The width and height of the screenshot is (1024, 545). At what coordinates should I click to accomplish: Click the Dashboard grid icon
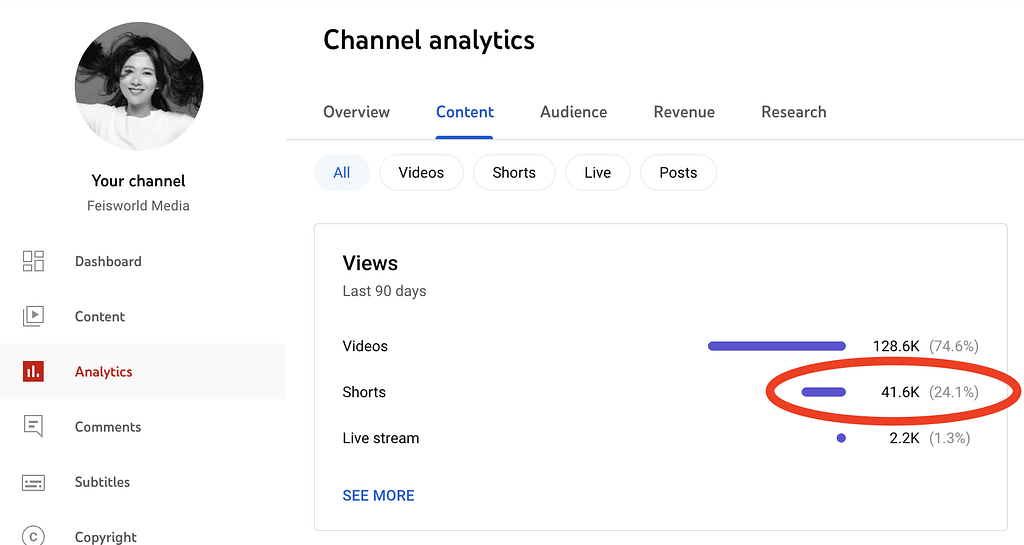pos(33,261)
